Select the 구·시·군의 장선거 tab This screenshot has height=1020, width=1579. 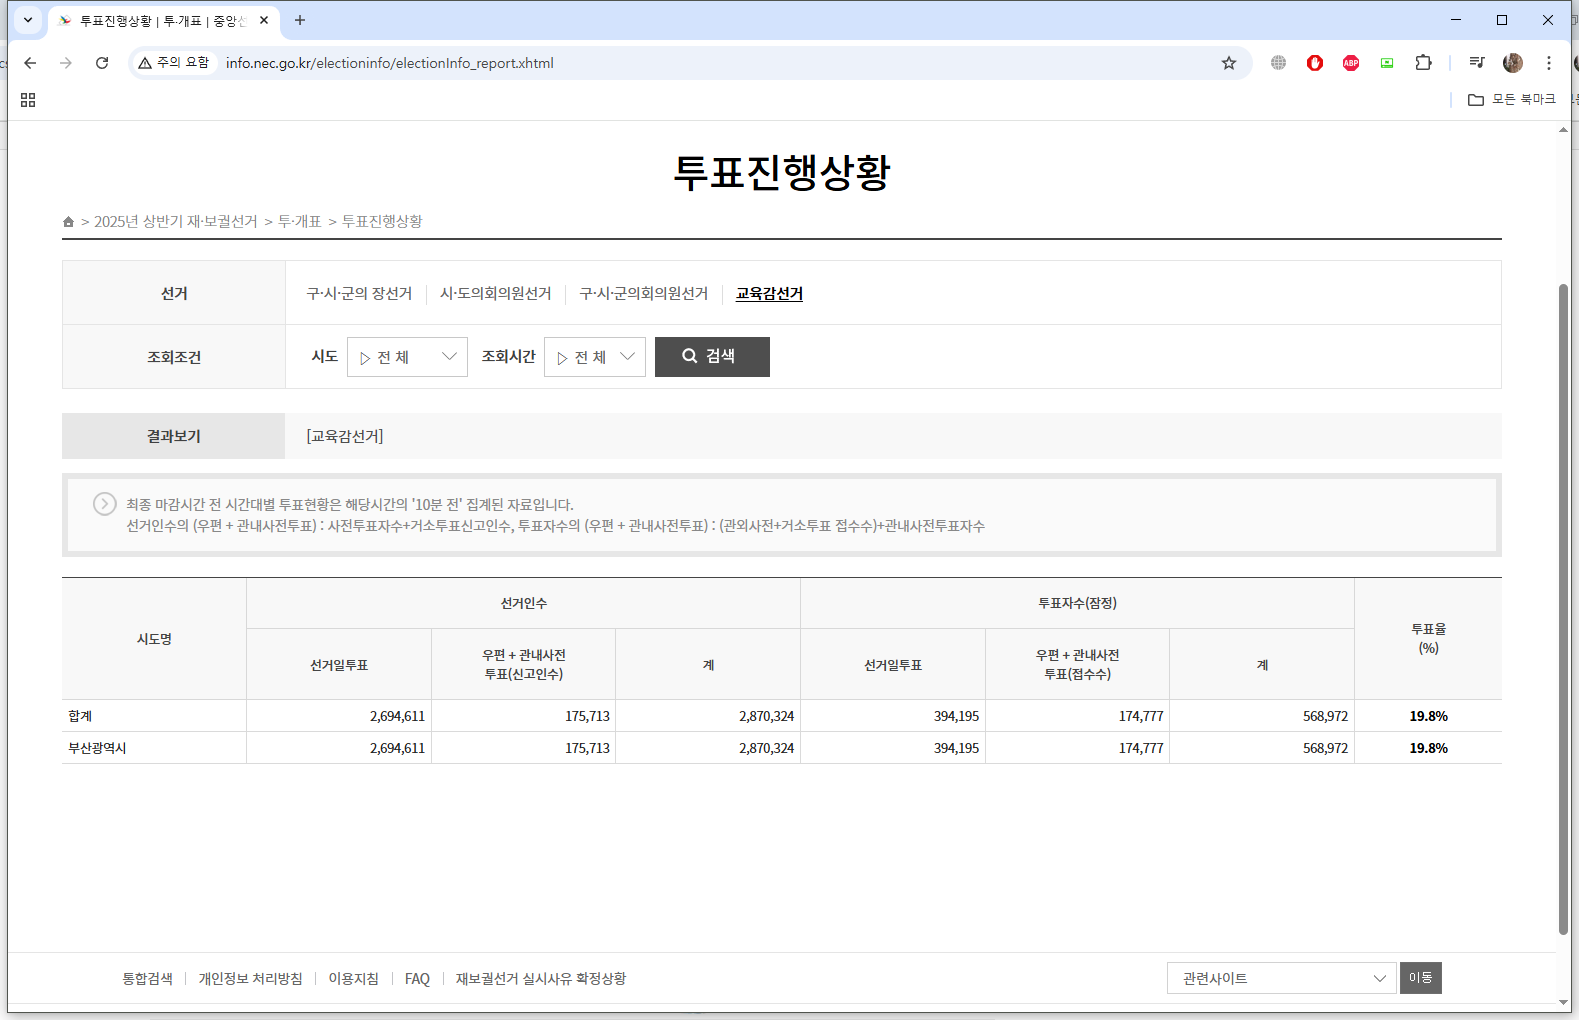click(x=359, y=293)
